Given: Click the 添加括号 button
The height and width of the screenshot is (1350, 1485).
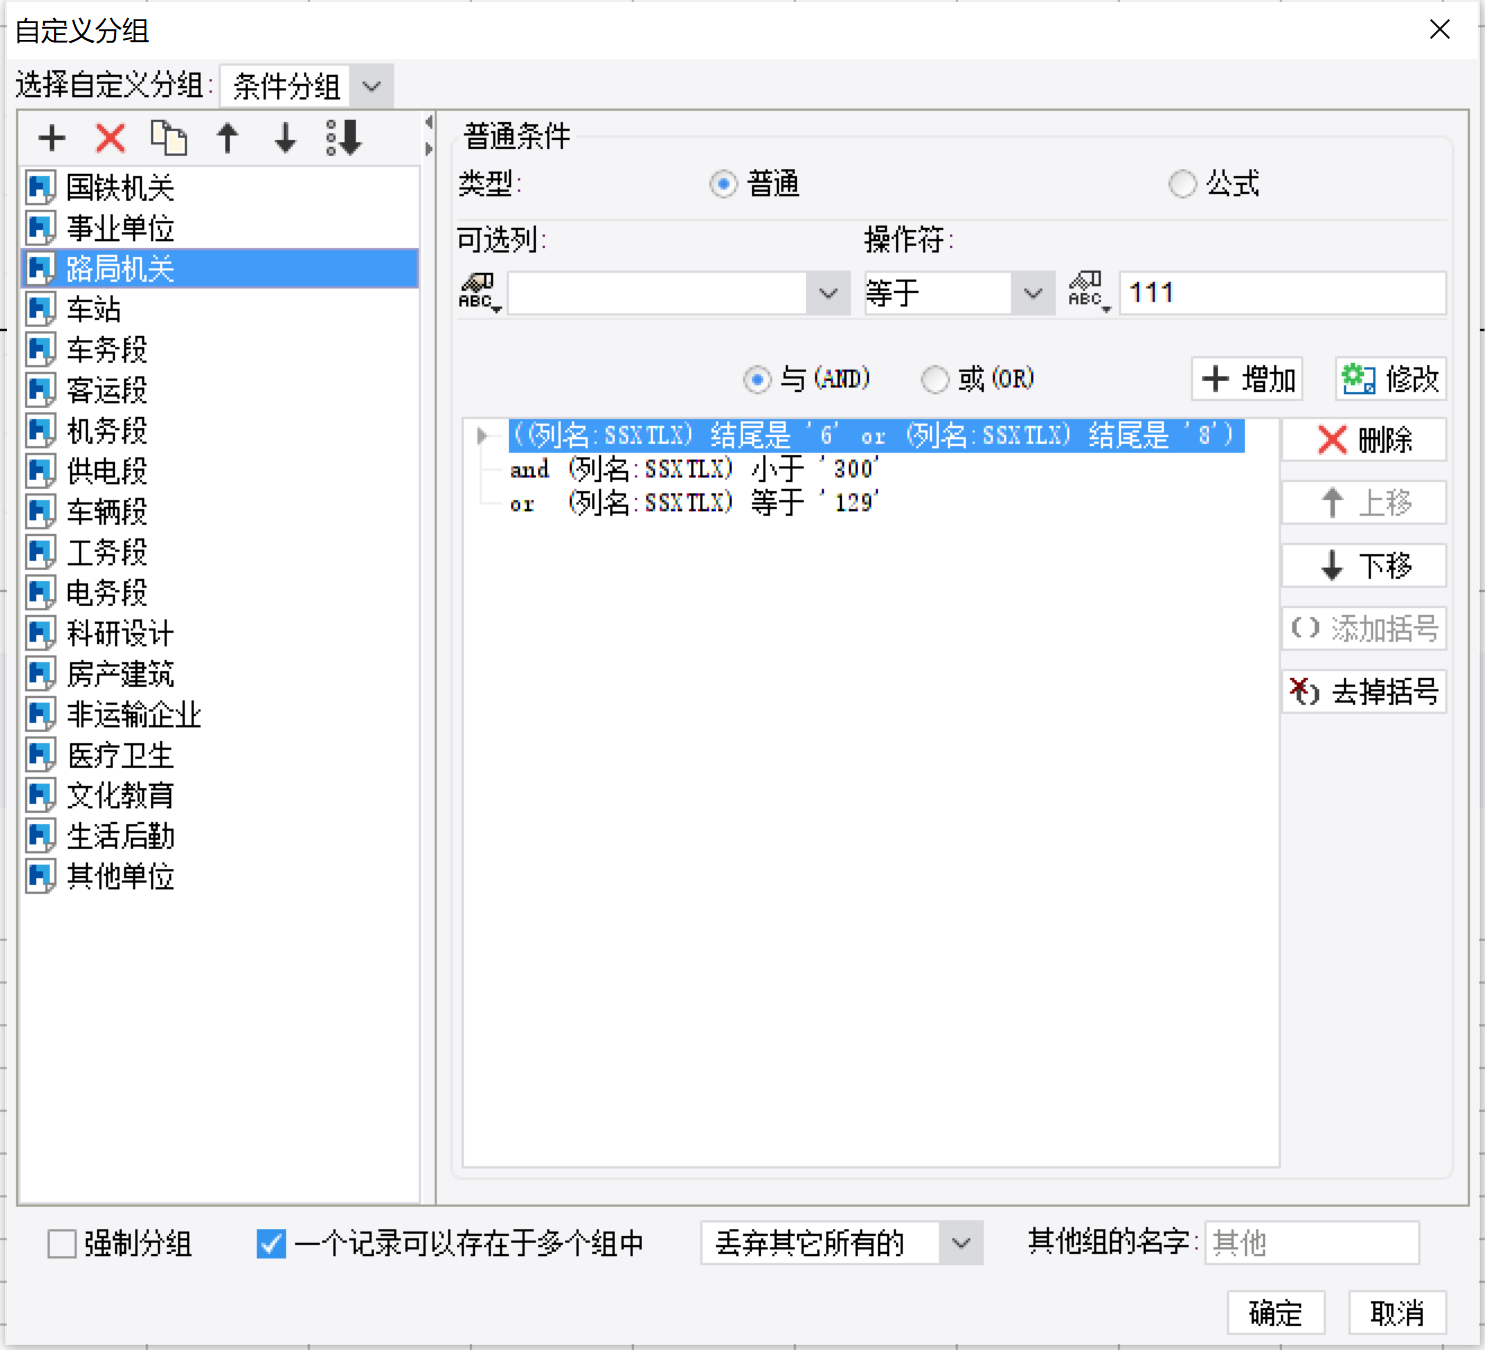Looking at the screenshot, I should [1364, 629].
